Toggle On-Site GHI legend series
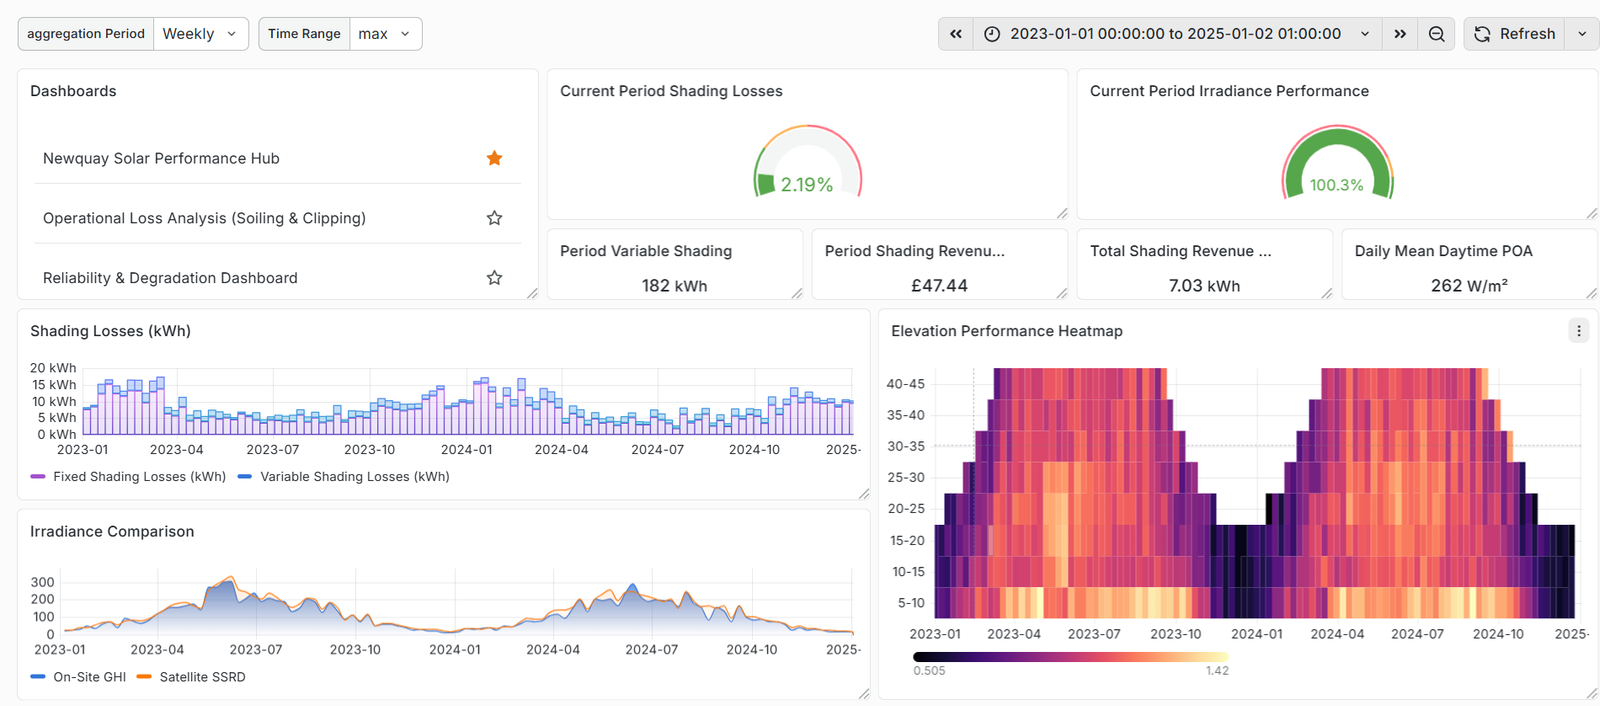1600x706 pixels. (x=89, y=677)
